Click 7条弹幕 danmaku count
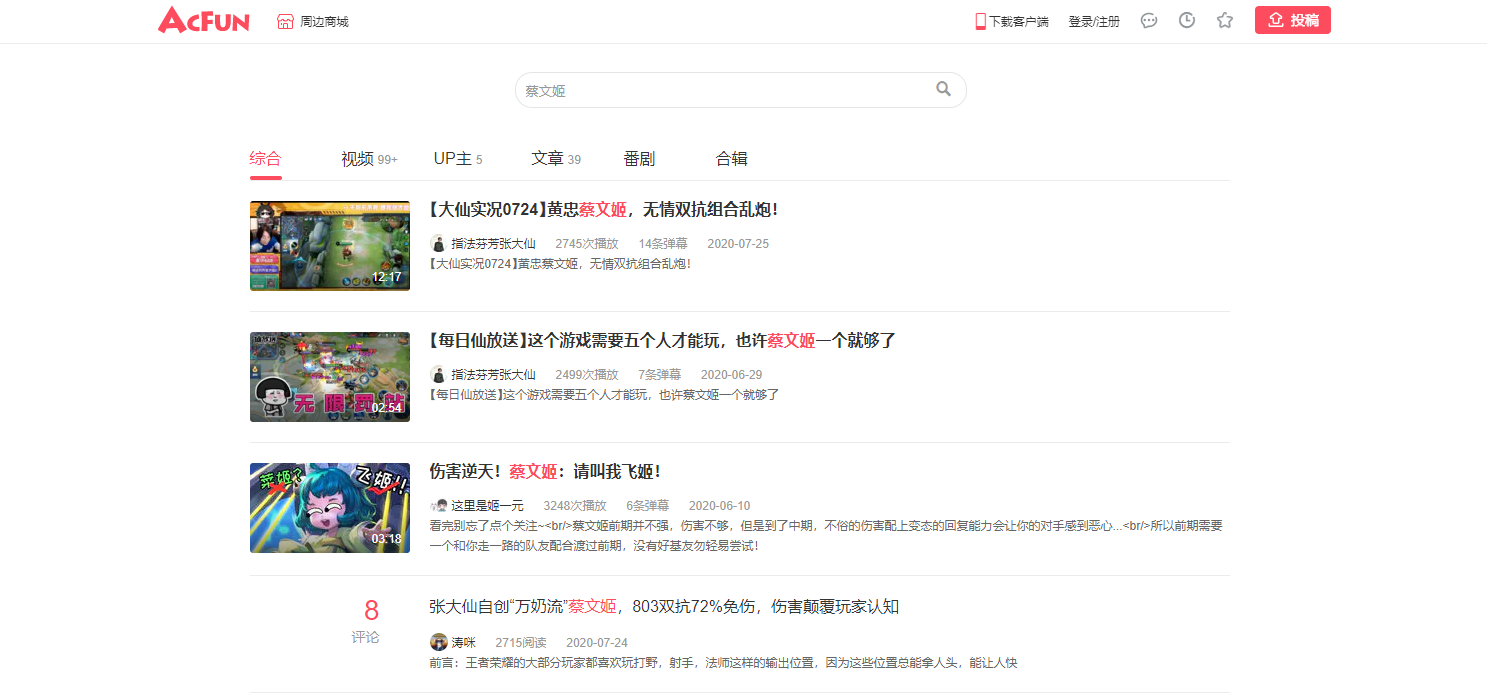Screen dimensions: 1487x693 pos(660,375)
